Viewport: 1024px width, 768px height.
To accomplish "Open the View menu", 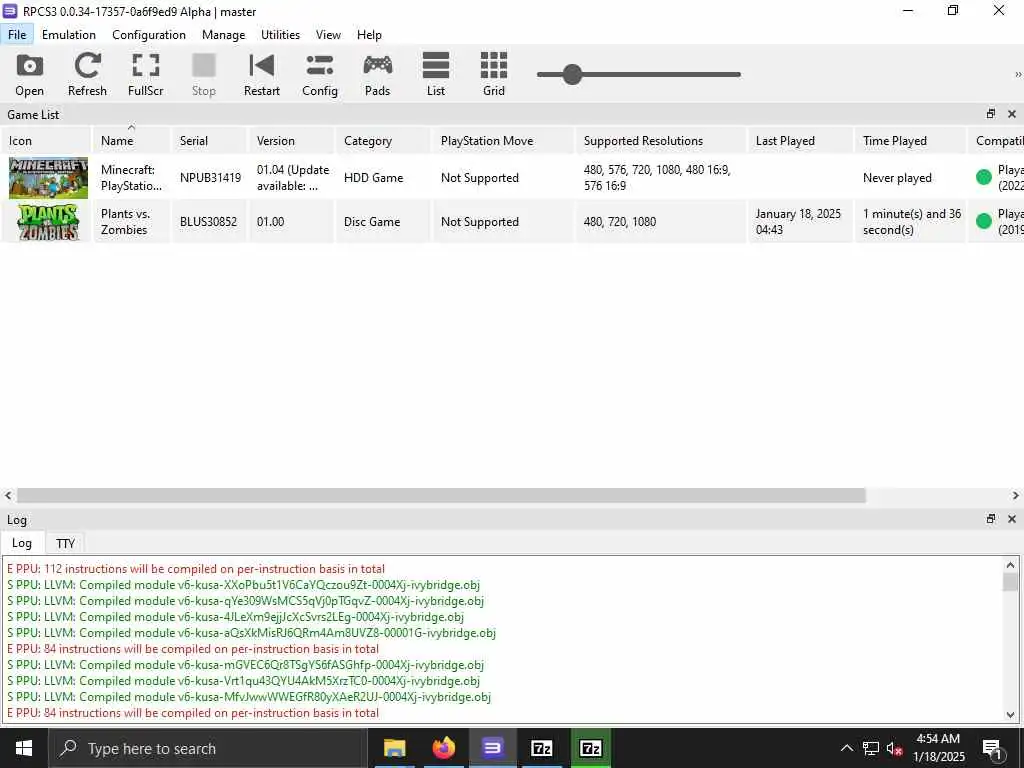I will click(x=328, y=35).
